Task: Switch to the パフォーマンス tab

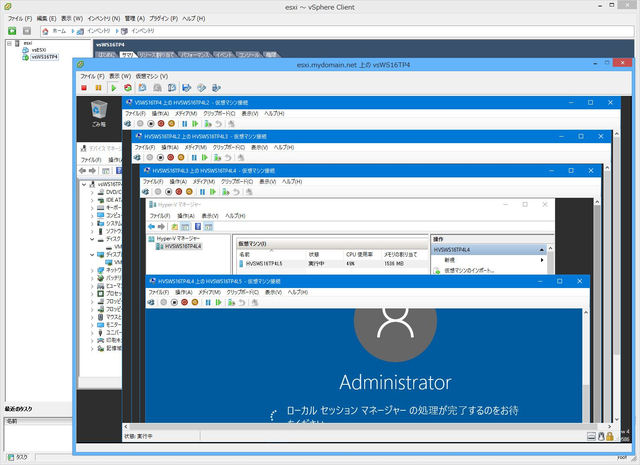Action: [x=195, y=55]
